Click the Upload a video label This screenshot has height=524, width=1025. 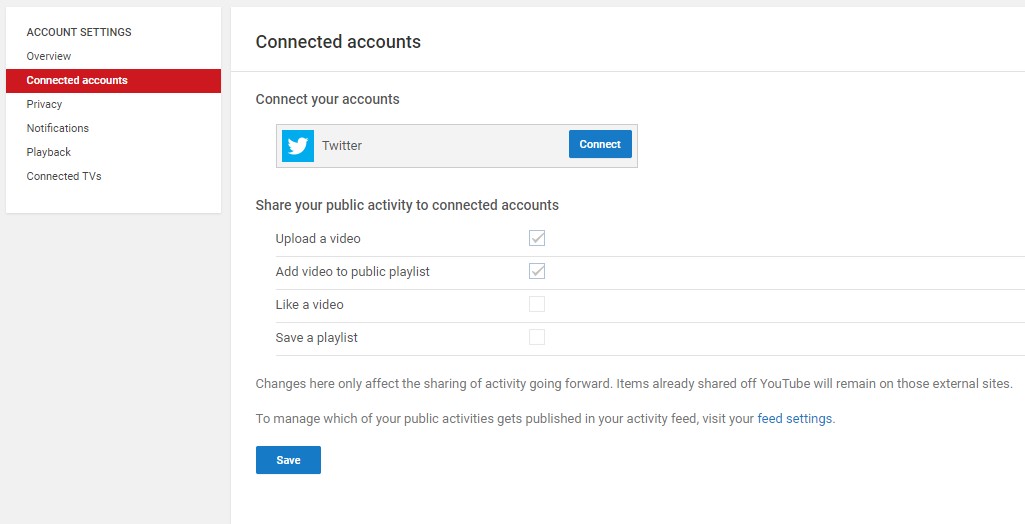tap(318, 239)
